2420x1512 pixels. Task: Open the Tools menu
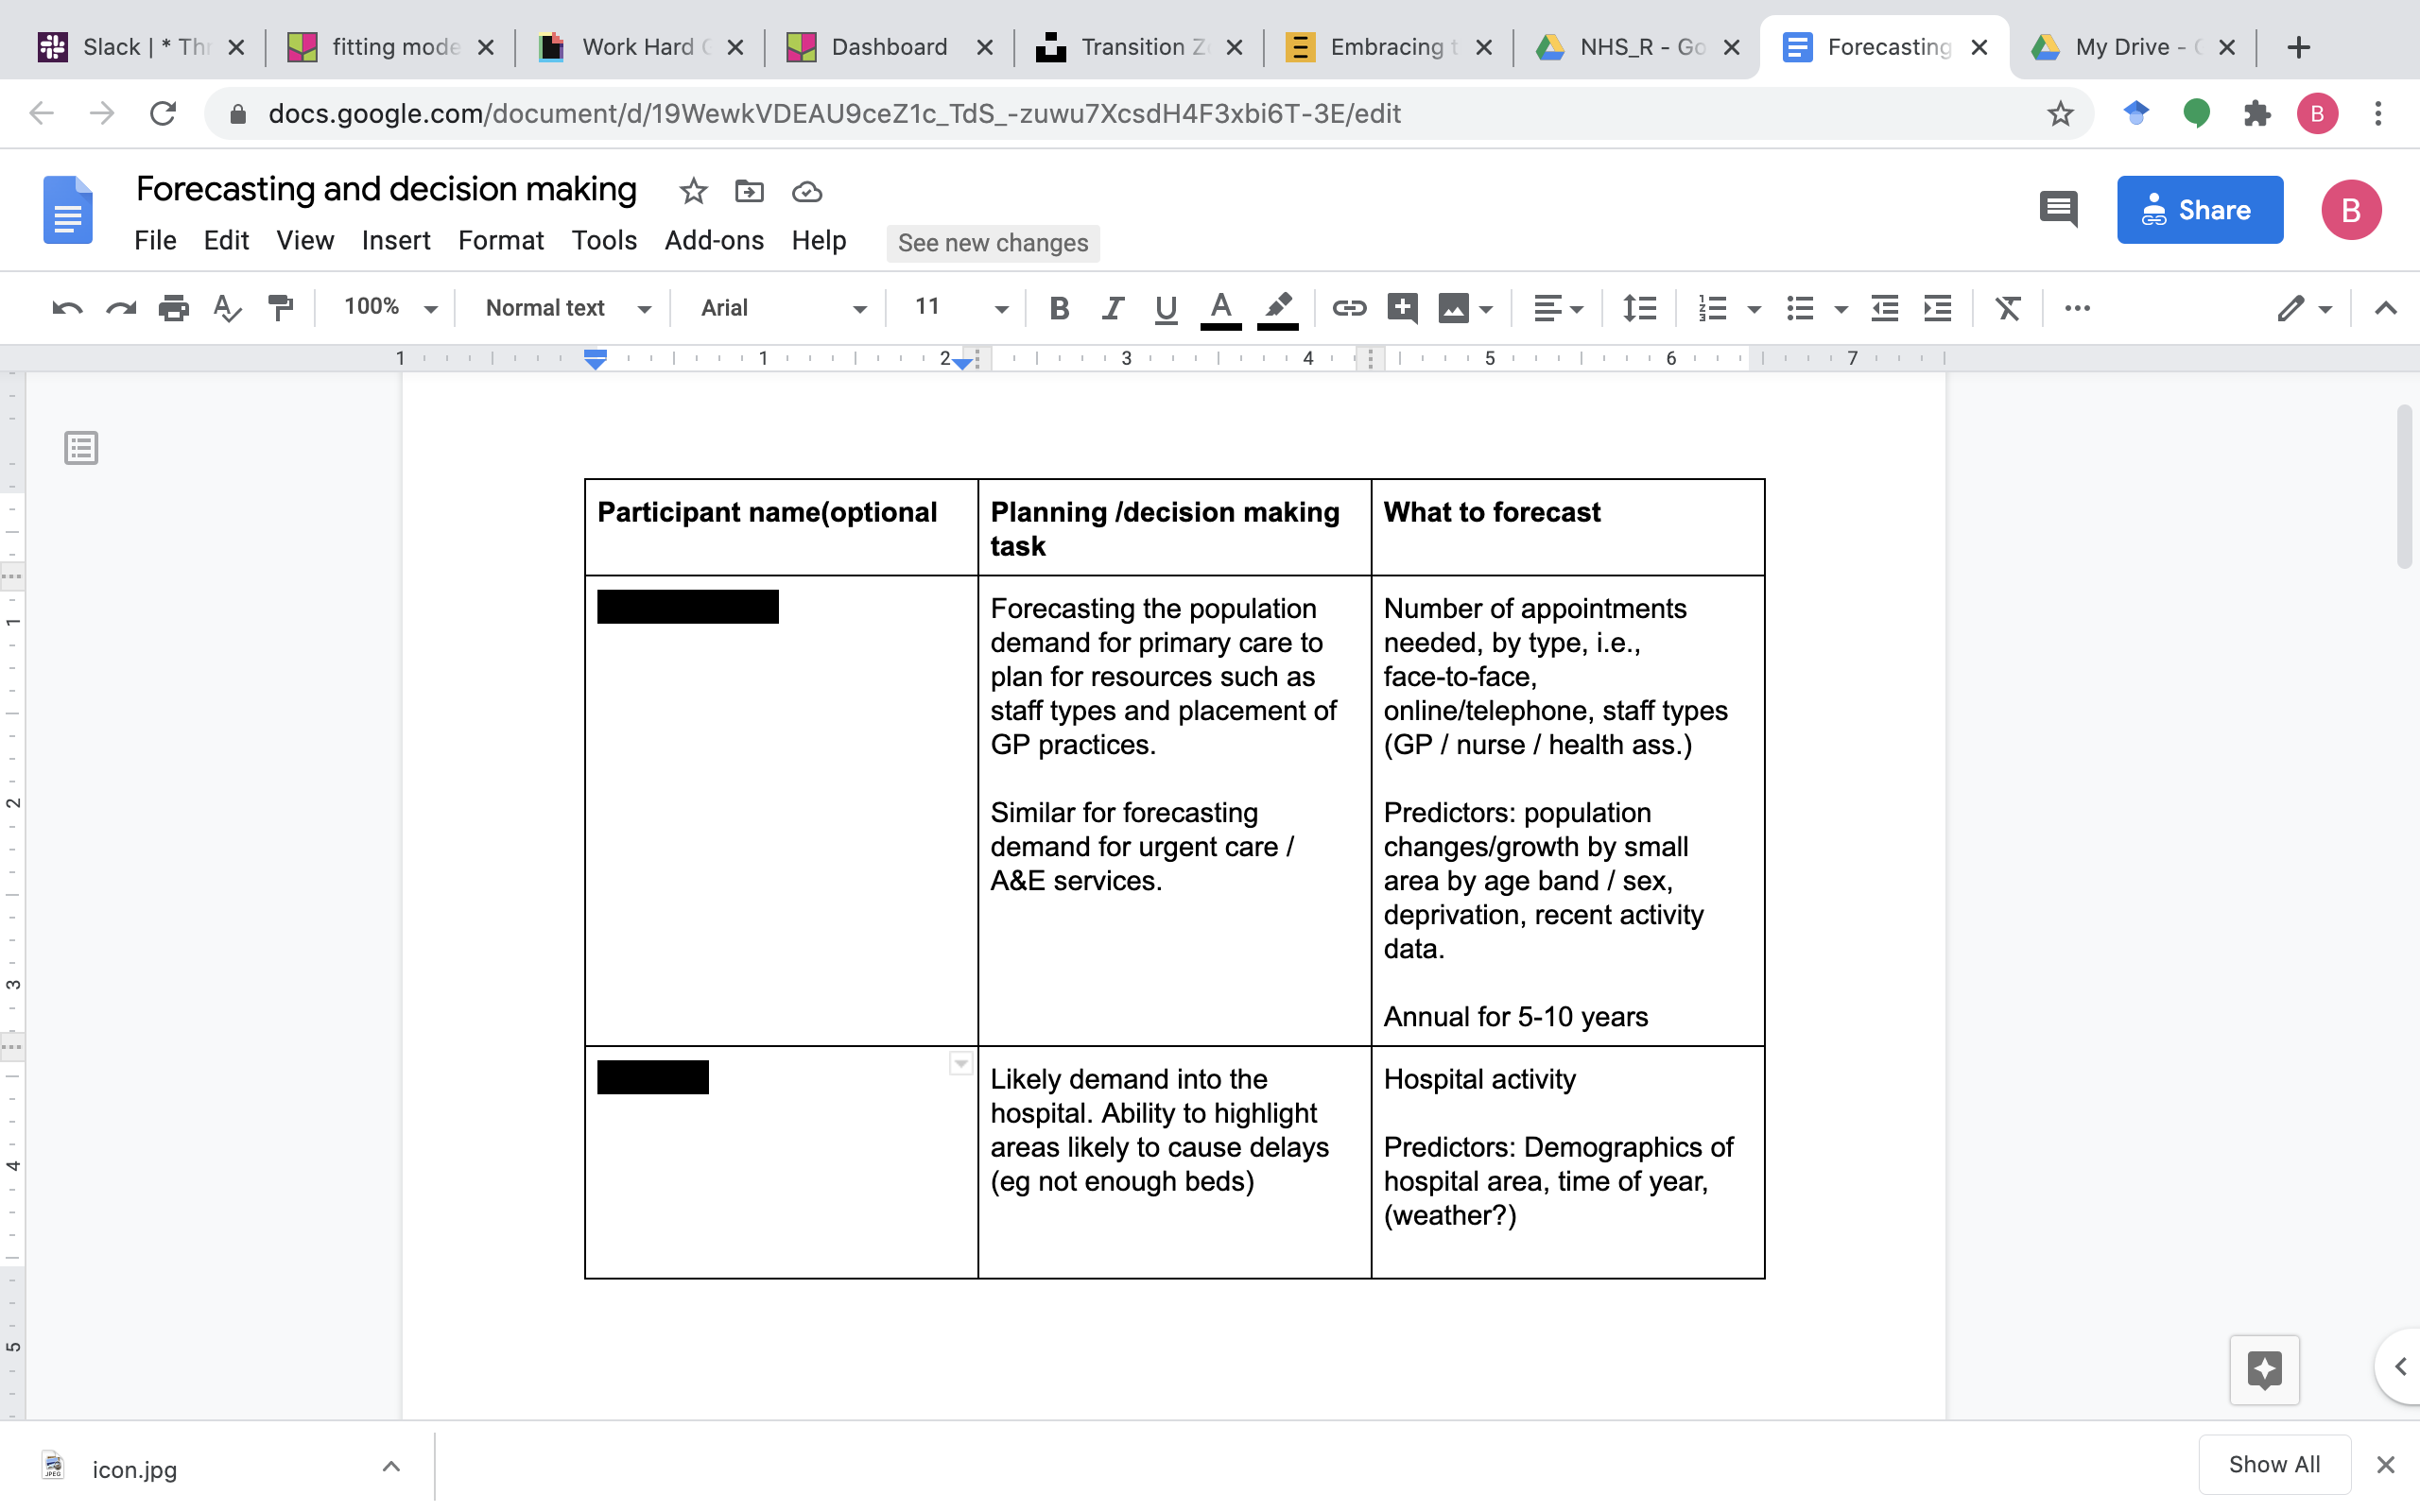(x=604, y=241)
